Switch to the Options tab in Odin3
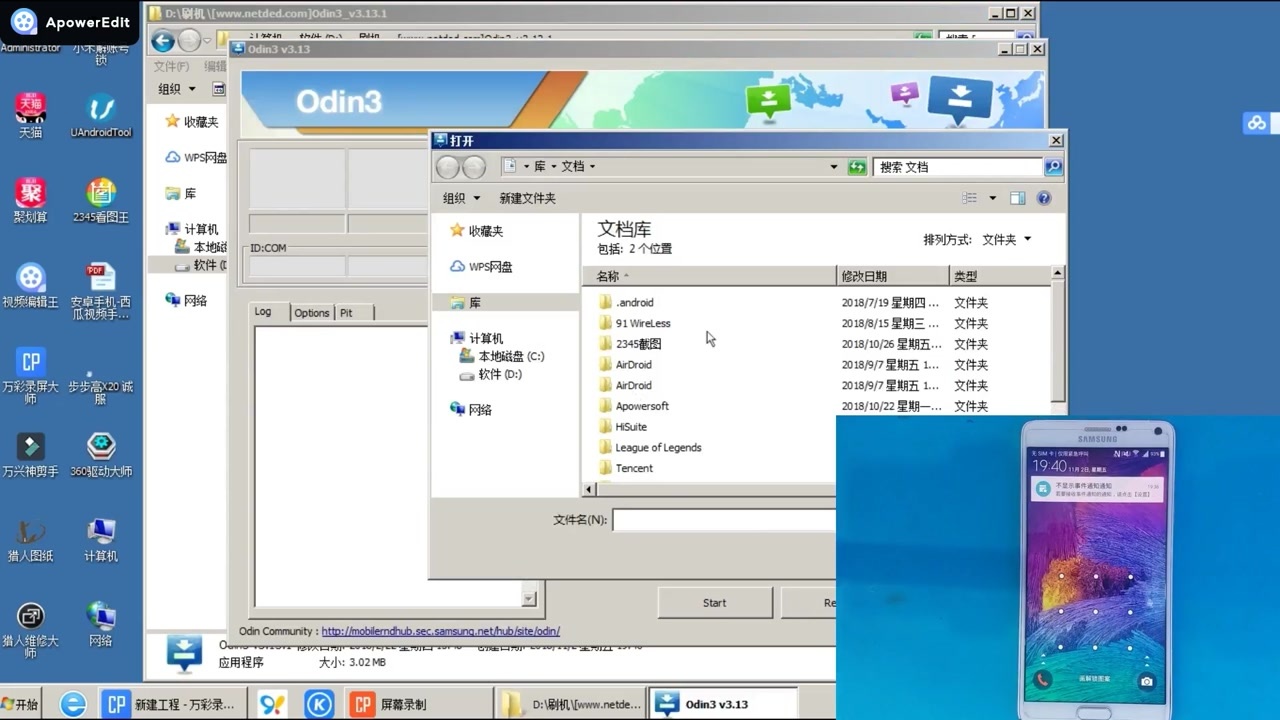 coord(311,313)
